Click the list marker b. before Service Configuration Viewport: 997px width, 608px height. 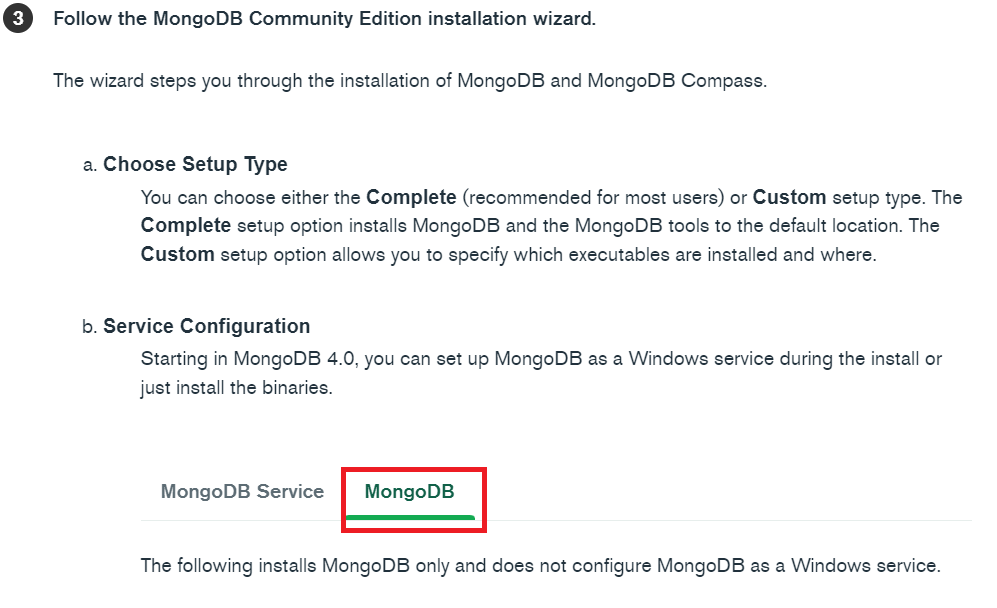click(x=88, y=326)
